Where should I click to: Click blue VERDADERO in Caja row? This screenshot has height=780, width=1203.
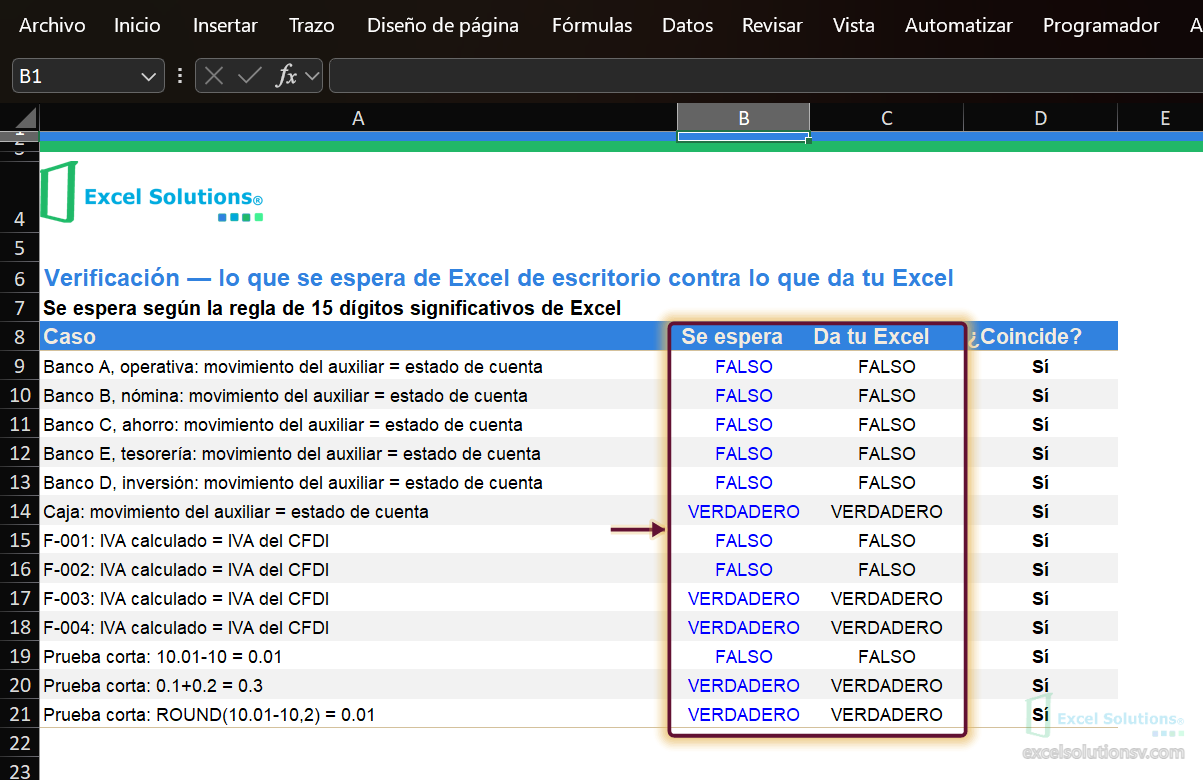click(744, 511)
